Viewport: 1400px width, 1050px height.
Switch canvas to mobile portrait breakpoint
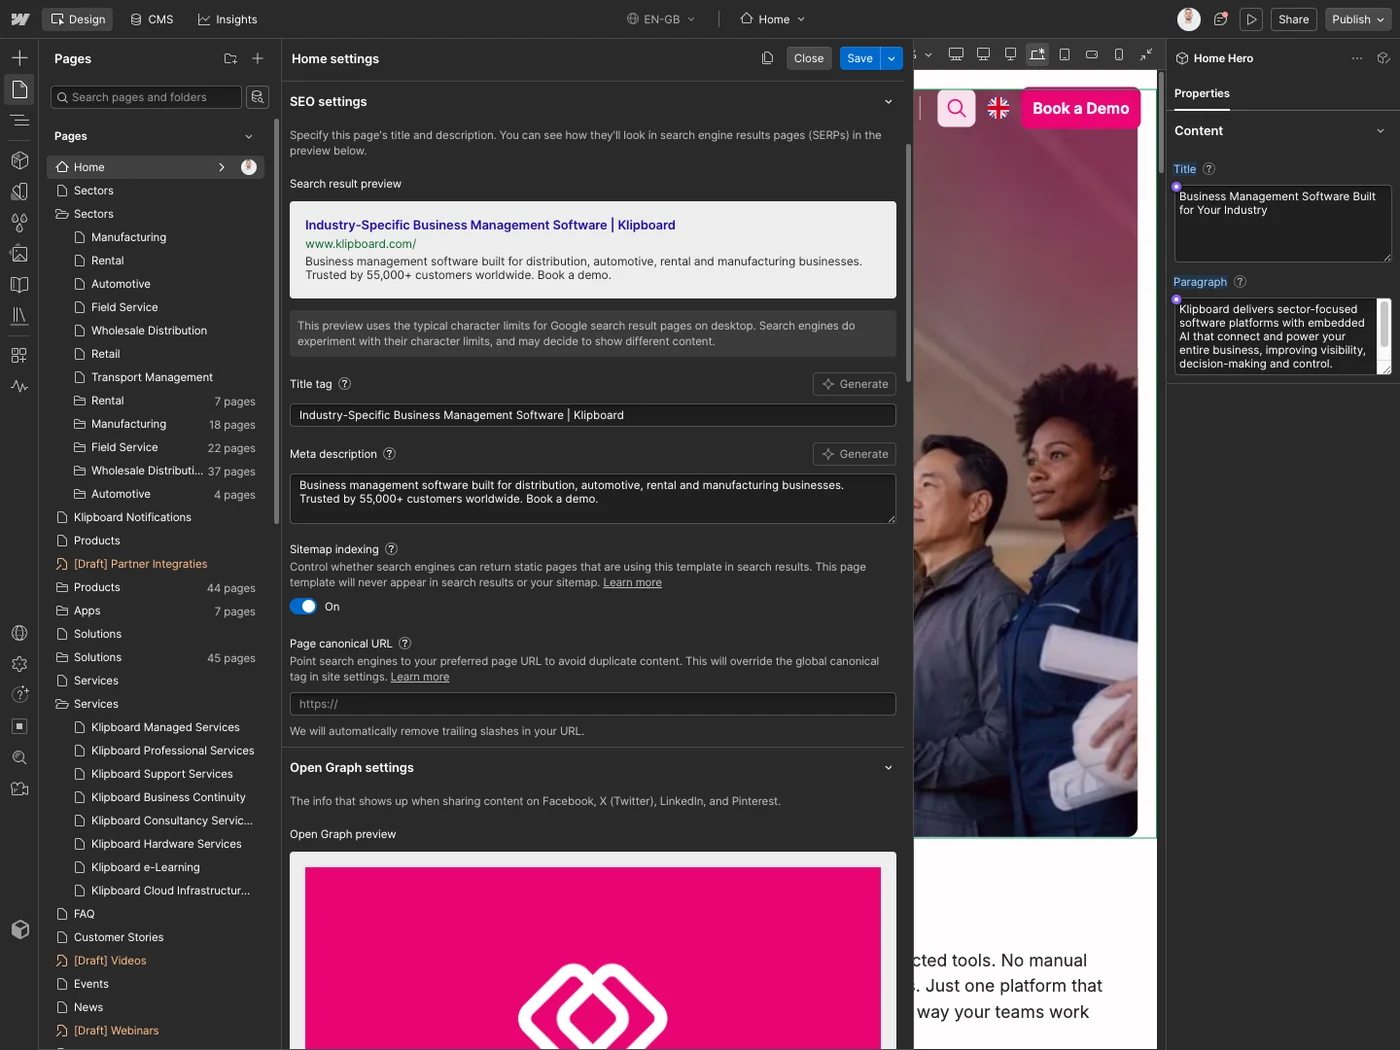pos(1119,54)
